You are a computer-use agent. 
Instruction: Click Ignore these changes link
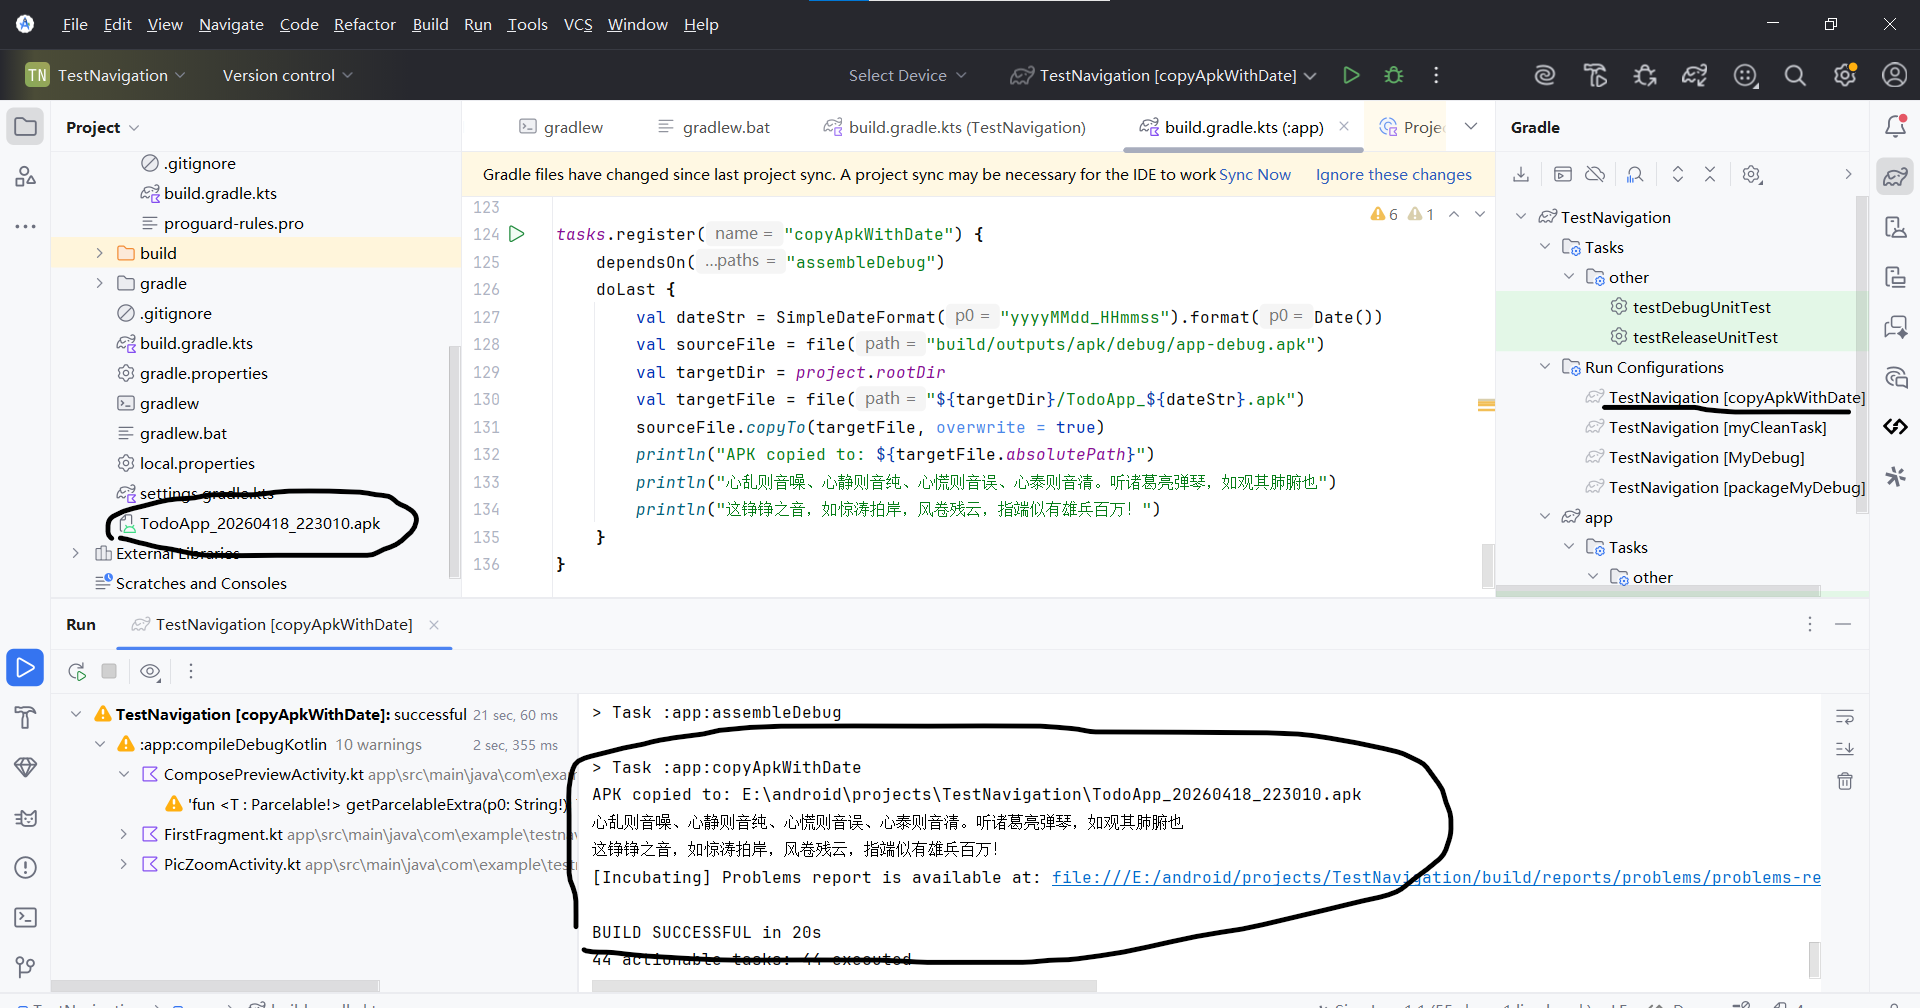click(1393, 174)
